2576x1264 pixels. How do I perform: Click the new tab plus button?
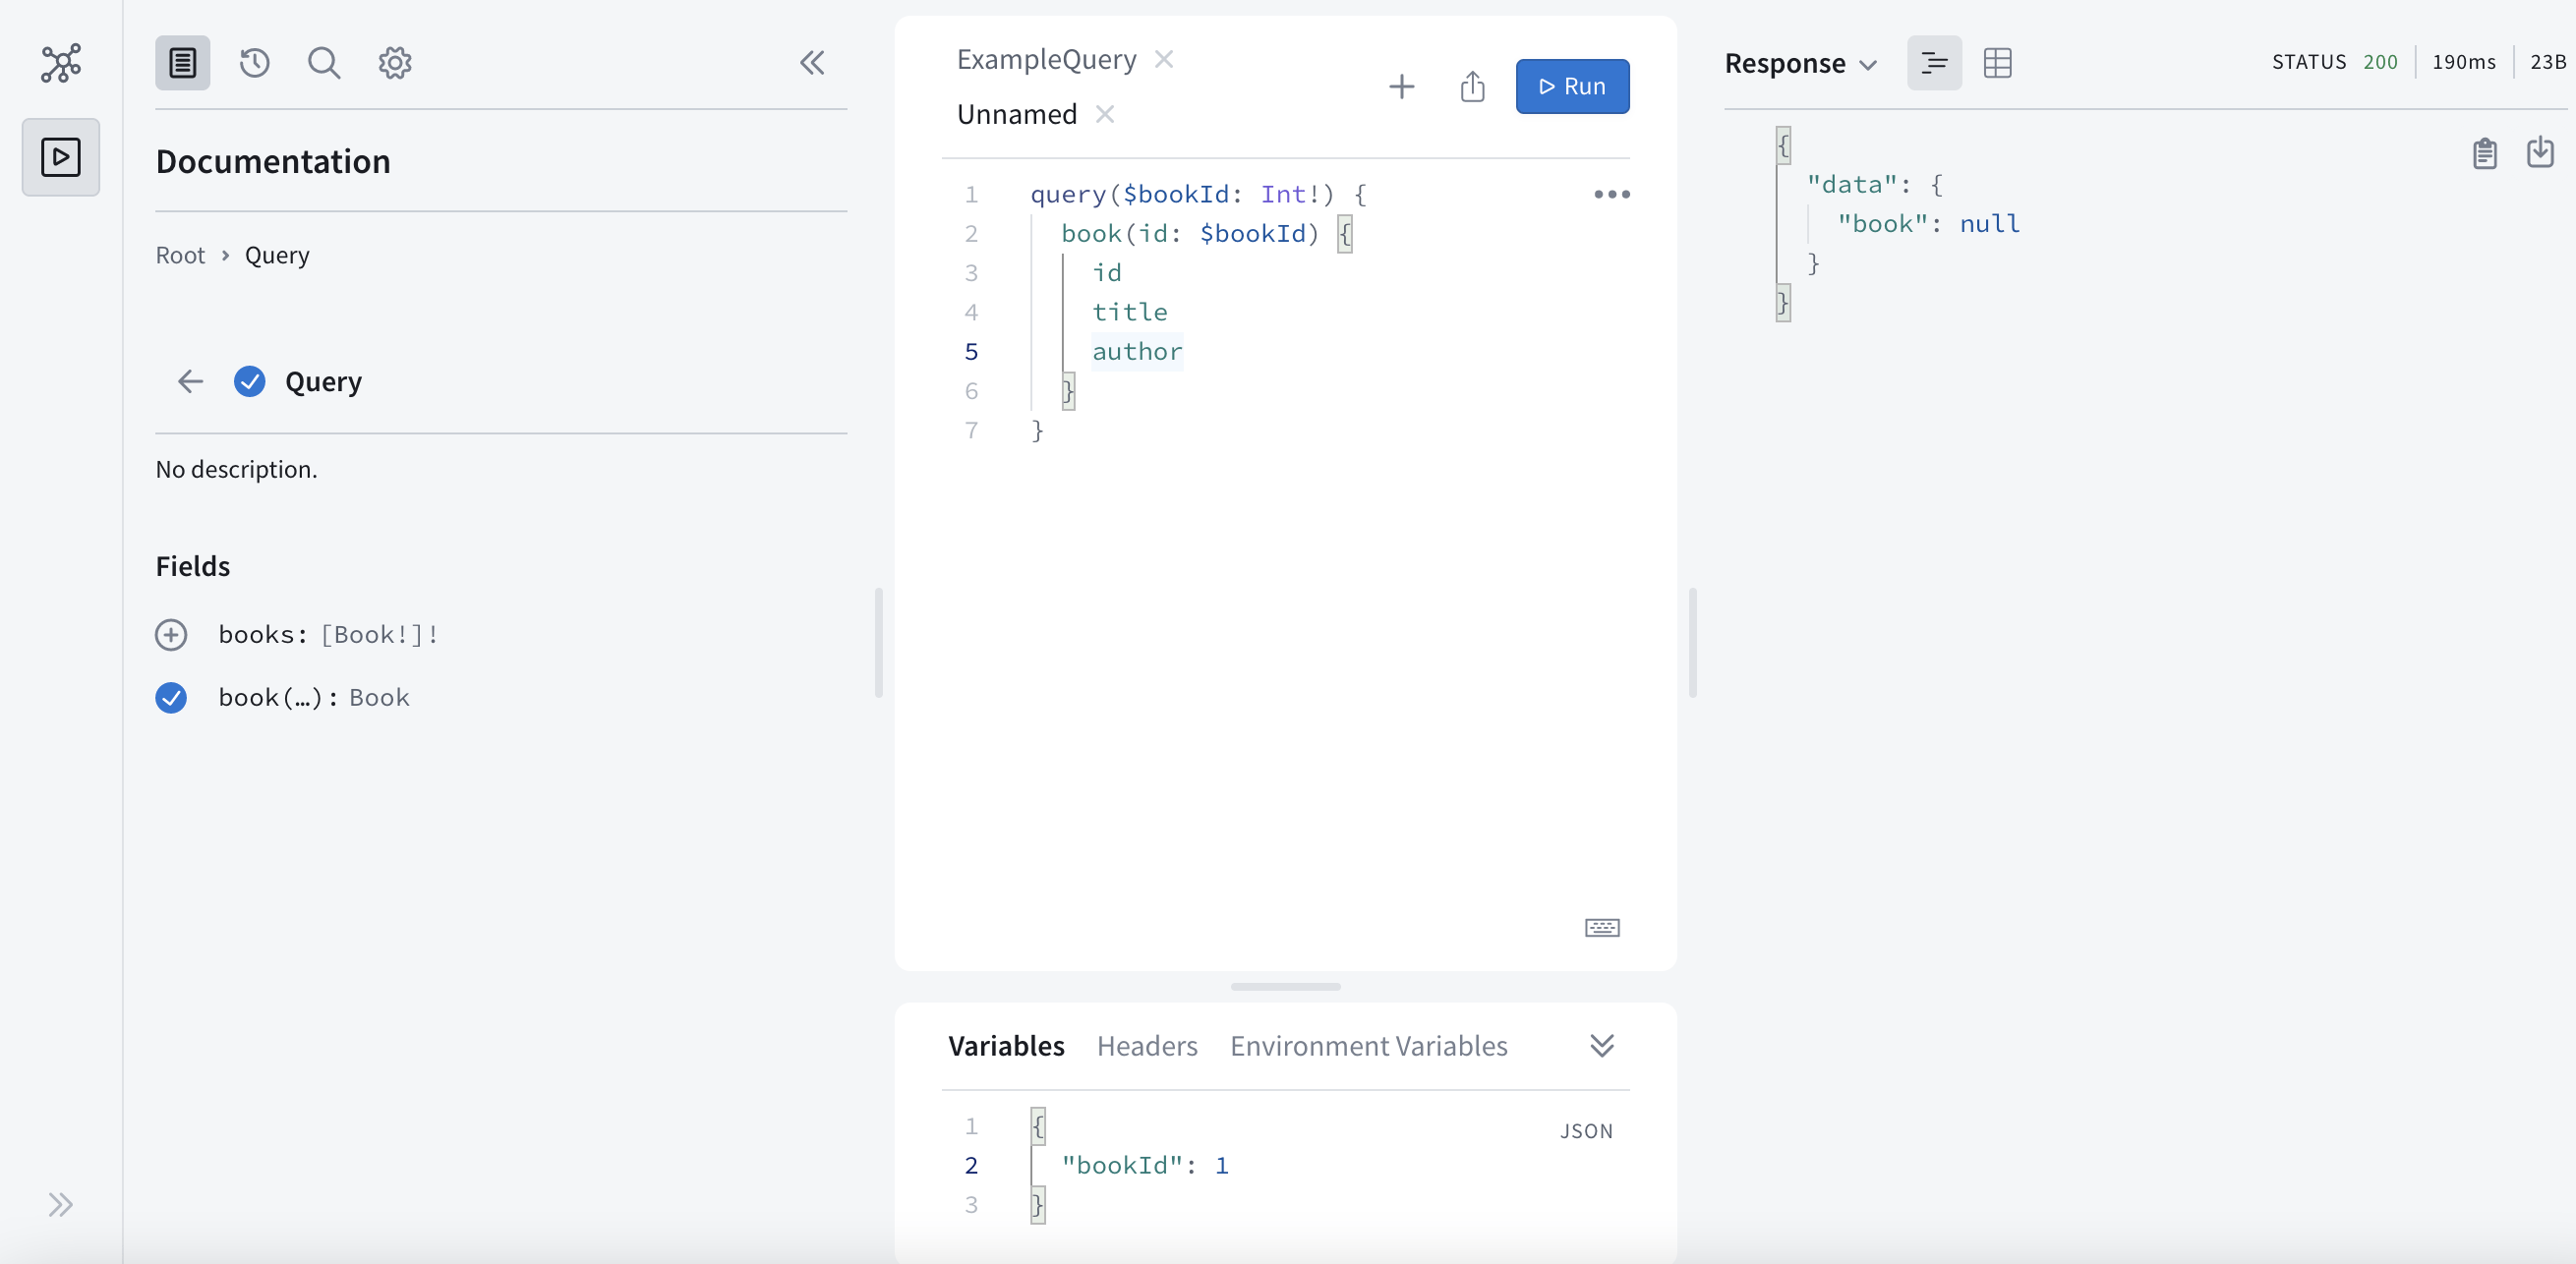pyautogui.click(x=1401, y=86)
